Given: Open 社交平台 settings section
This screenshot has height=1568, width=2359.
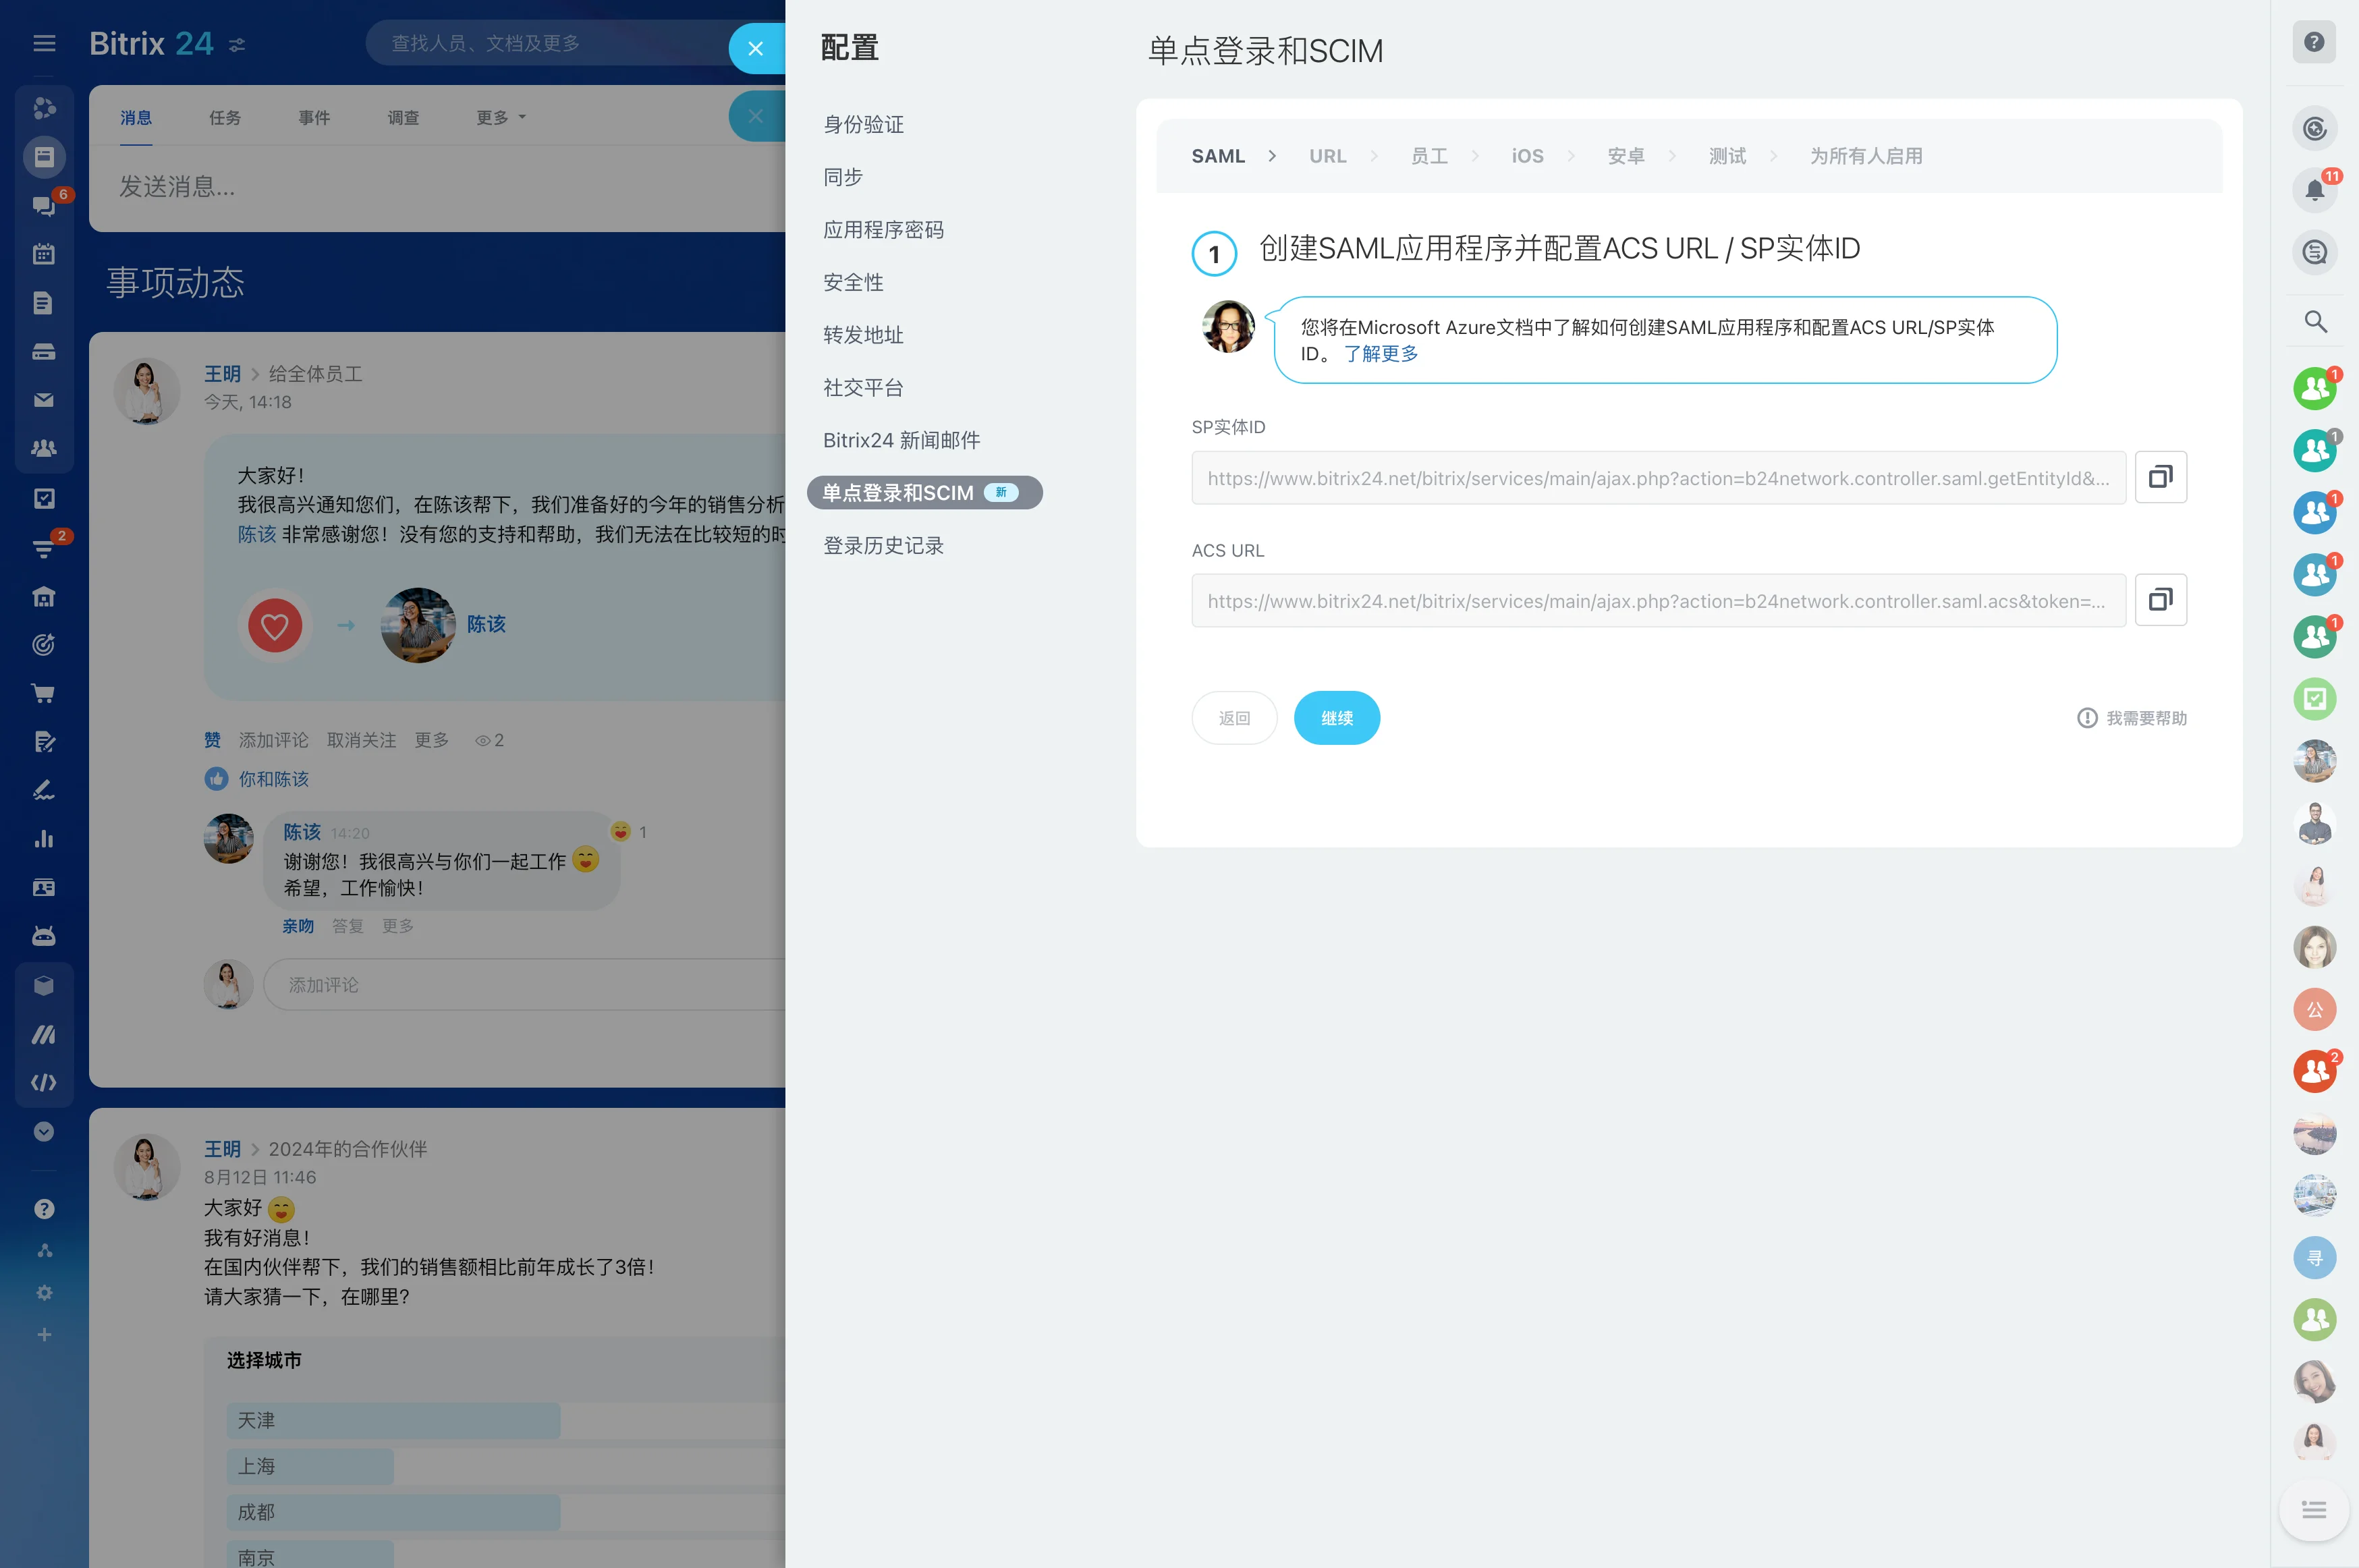Looking at the screenshot, I should (x=863, y=388).
